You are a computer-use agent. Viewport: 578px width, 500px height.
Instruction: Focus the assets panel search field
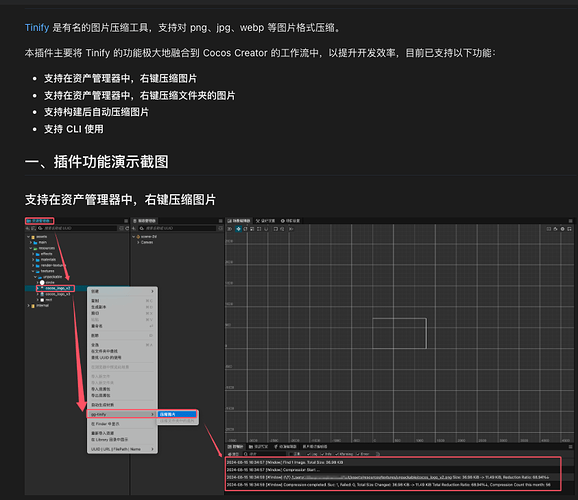tap(77, 229)
